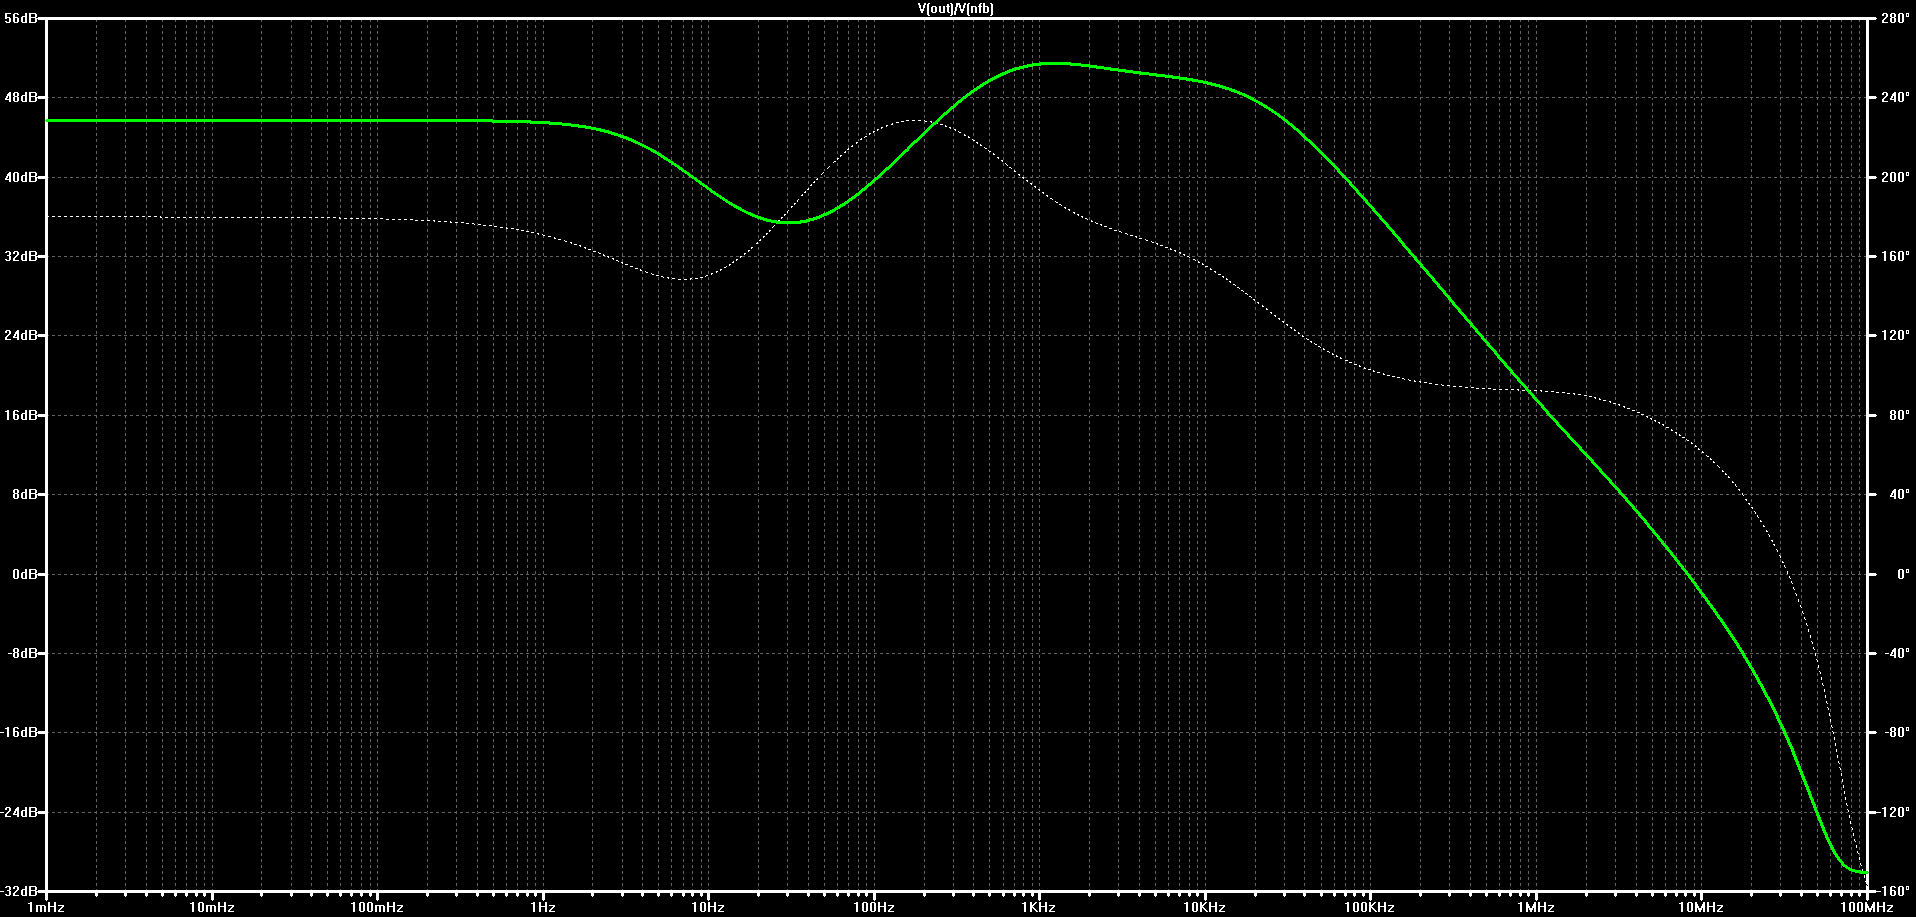Click the 0dB magnitude axis label

click(24, 574)
